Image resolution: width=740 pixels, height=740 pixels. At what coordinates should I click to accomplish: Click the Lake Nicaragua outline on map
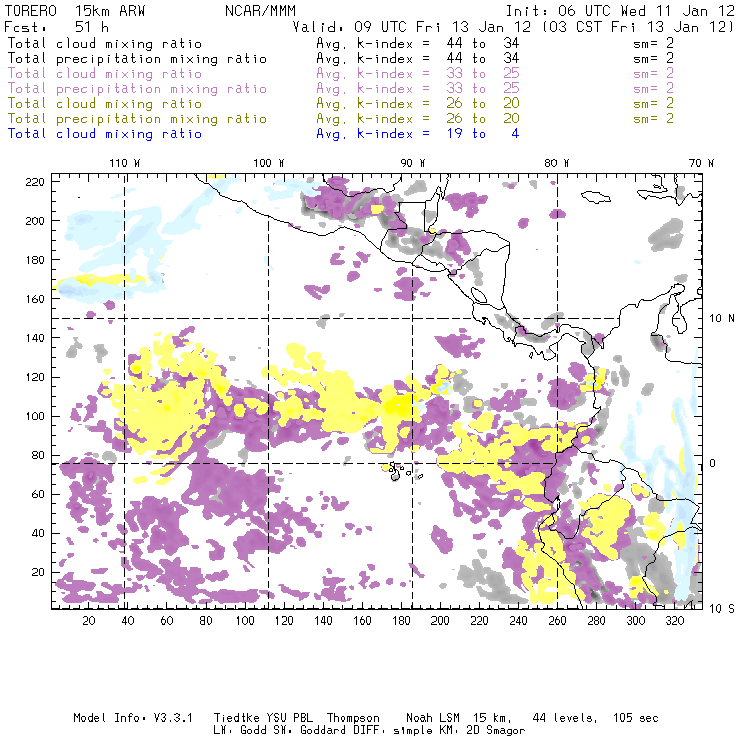click(x=479, y=296)
